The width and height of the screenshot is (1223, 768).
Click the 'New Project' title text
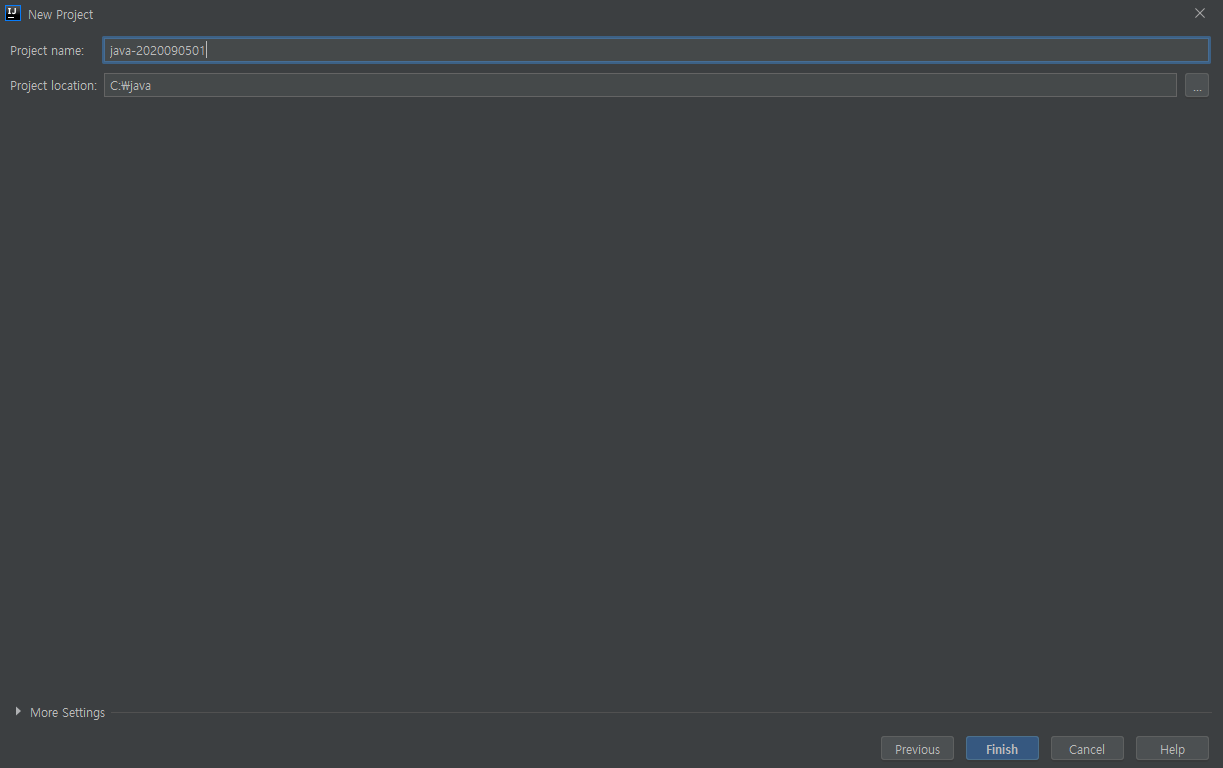(x=61, y=15)
